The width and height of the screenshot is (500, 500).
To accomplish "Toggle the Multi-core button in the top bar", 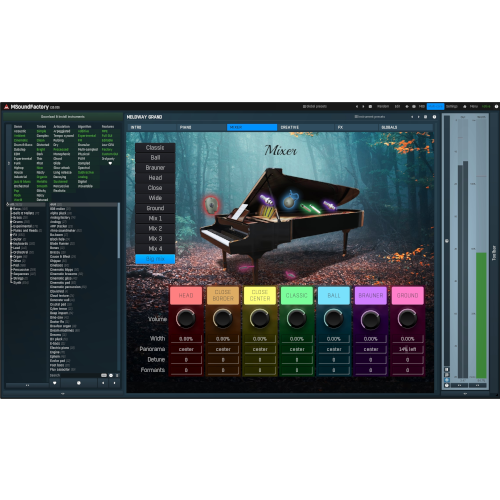I will coord(435,107).
